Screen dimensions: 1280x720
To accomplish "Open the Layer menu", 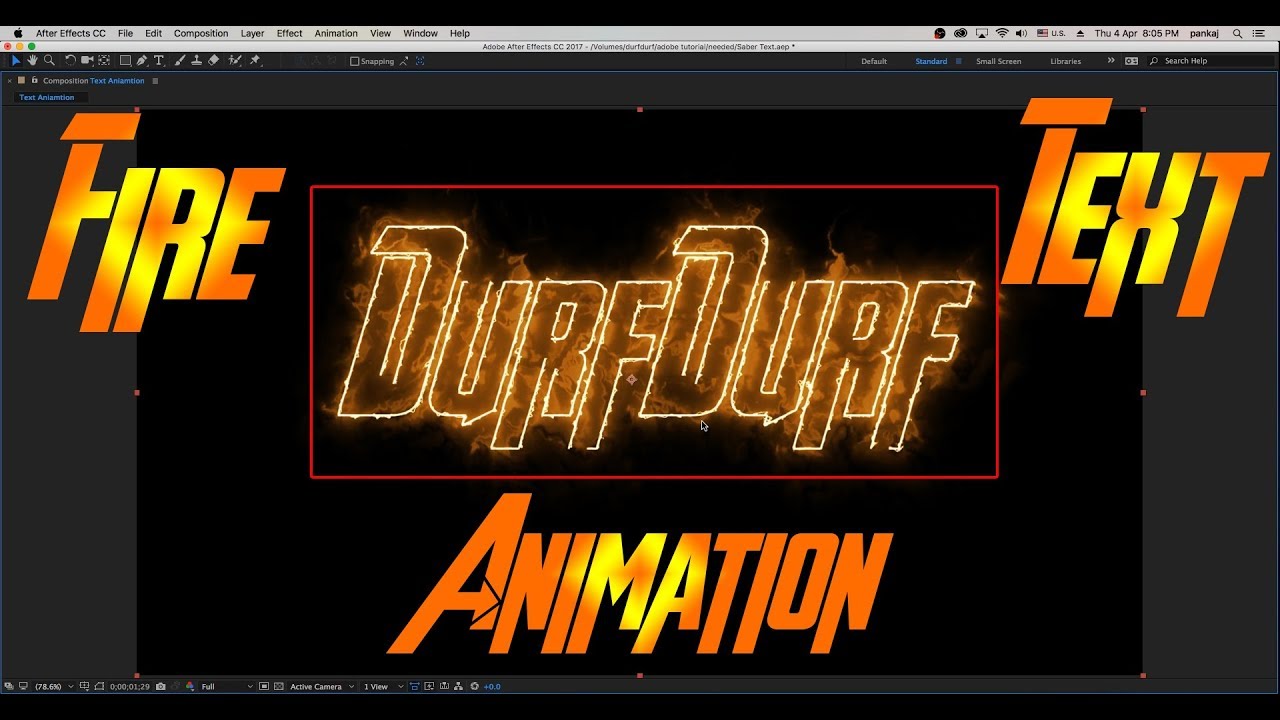I will (252, 33).
